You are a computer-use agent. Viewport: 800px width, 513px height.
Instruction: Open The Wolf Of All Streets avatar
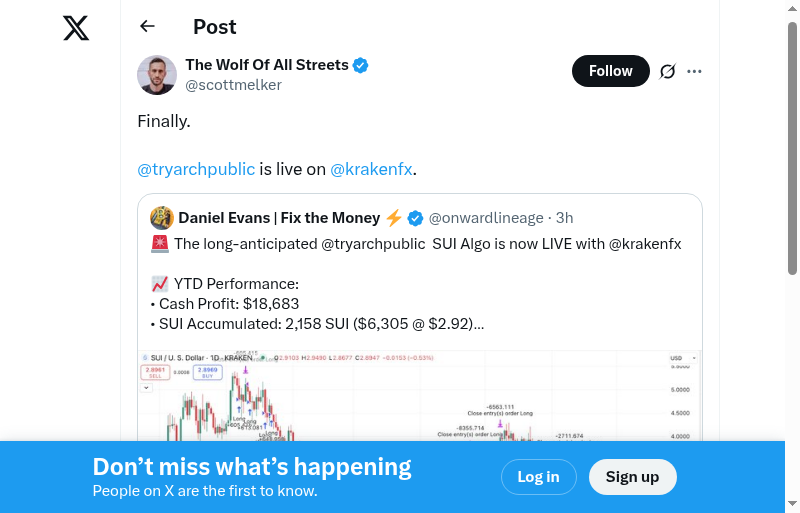click(x=157, y=75)
